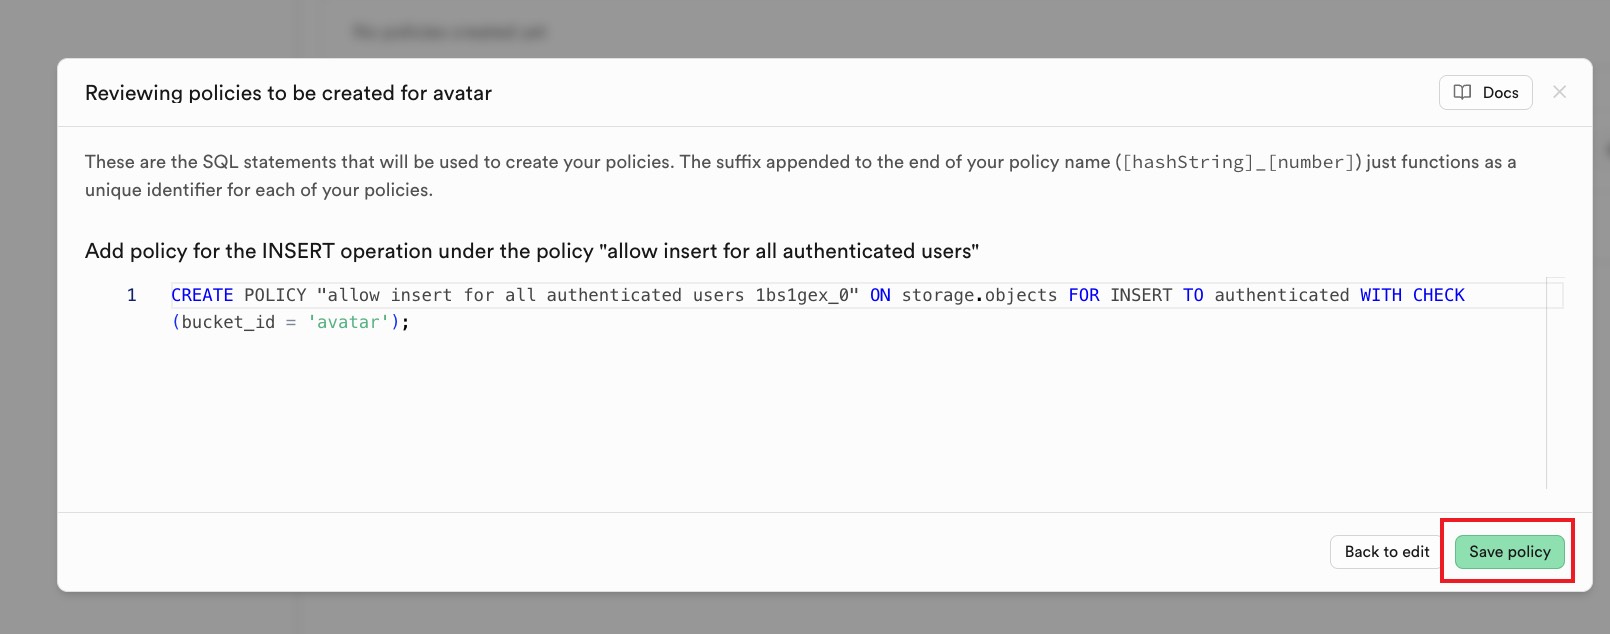
Task: Click the 'avatar' string in the SQL
Action: [348, 322]
